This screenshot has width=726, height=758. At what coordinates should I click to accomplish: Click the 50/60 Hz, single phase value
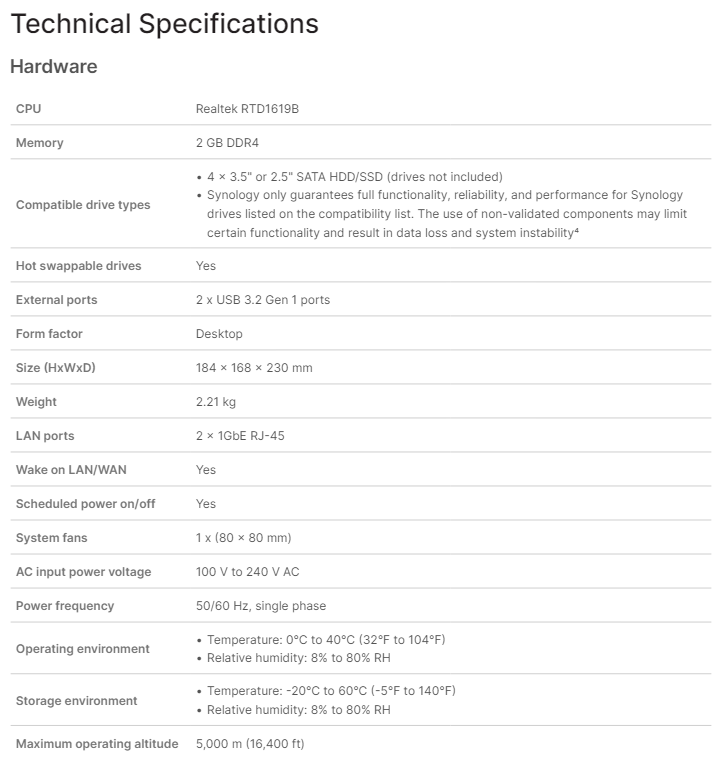click(260, 606)
